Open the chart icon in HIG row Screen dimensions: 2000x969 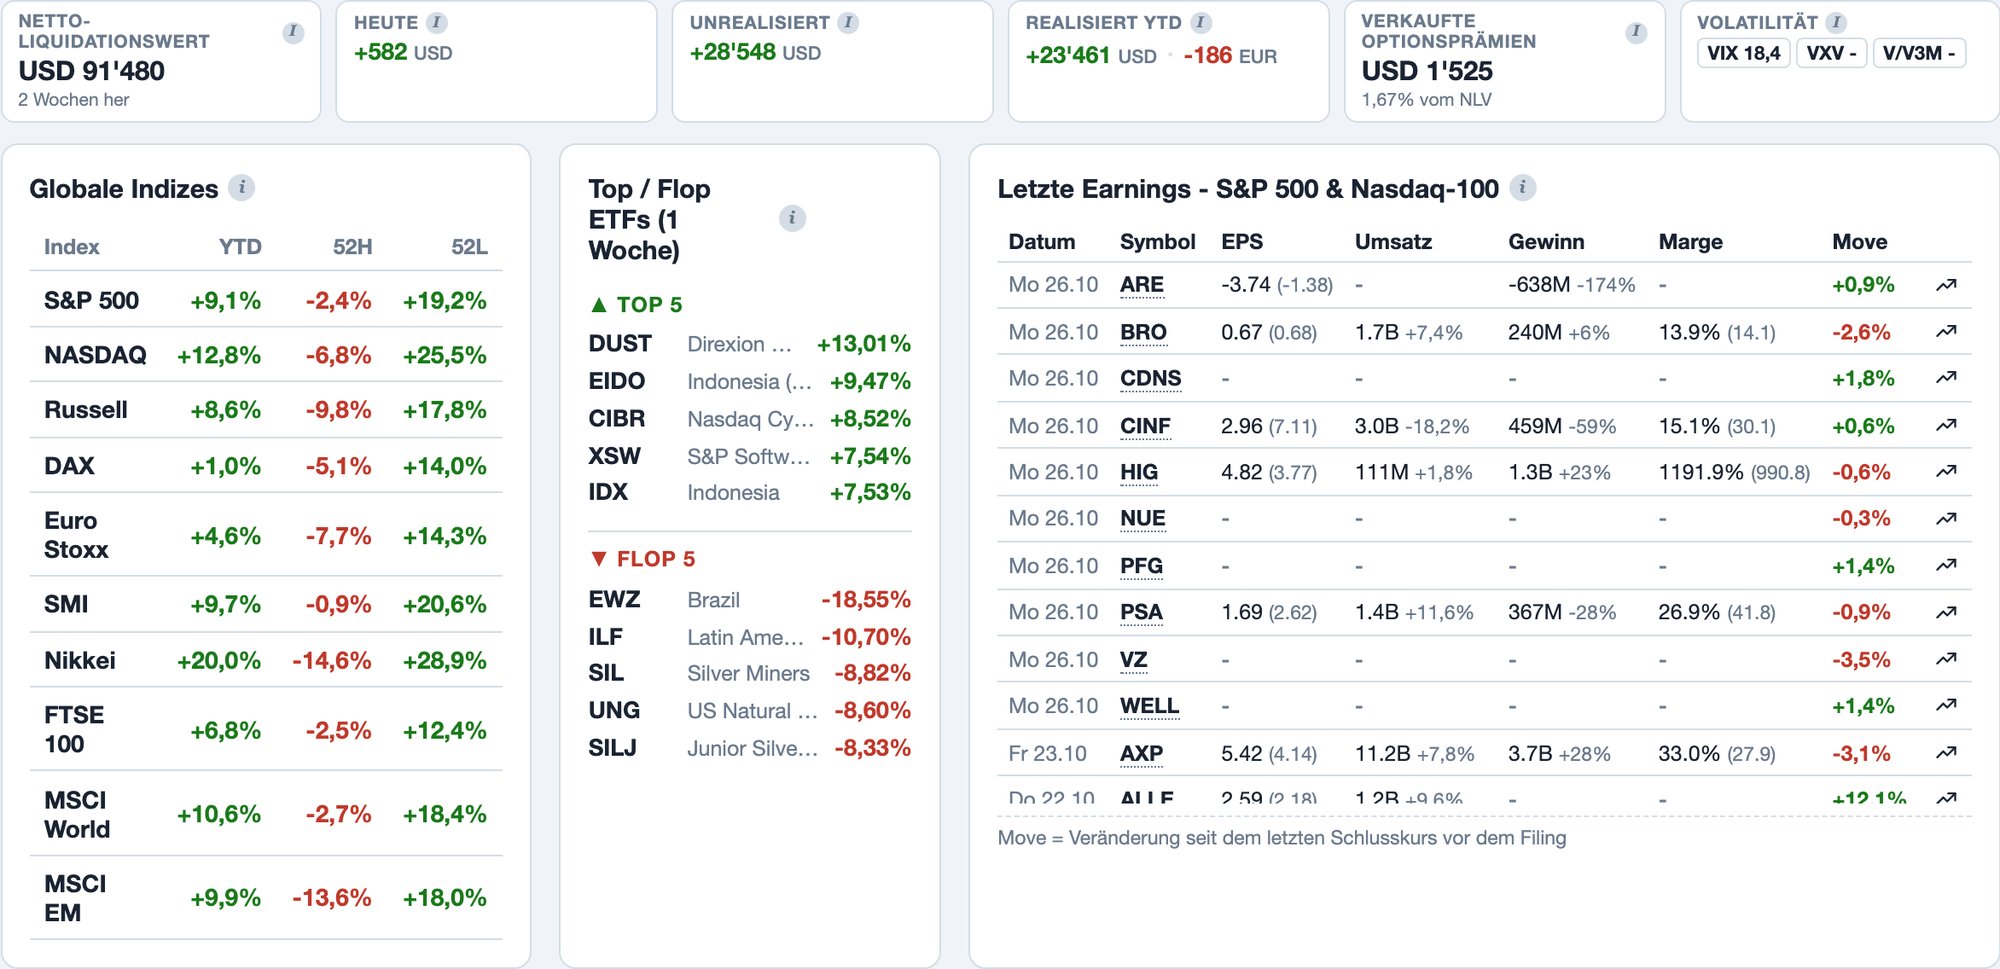[1946, 471]
